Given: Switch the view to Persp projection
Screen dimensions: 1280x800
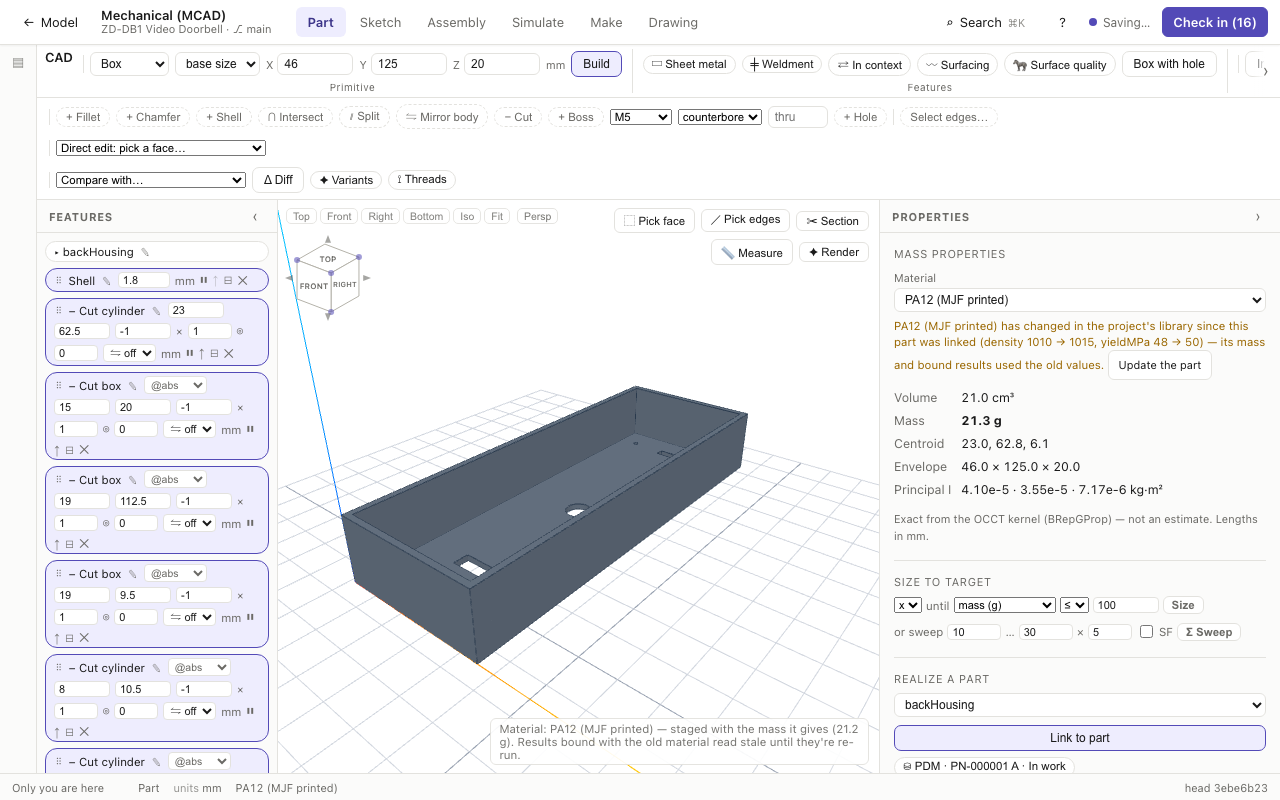Looking at the screenshot, I should (x=537, y=216).
